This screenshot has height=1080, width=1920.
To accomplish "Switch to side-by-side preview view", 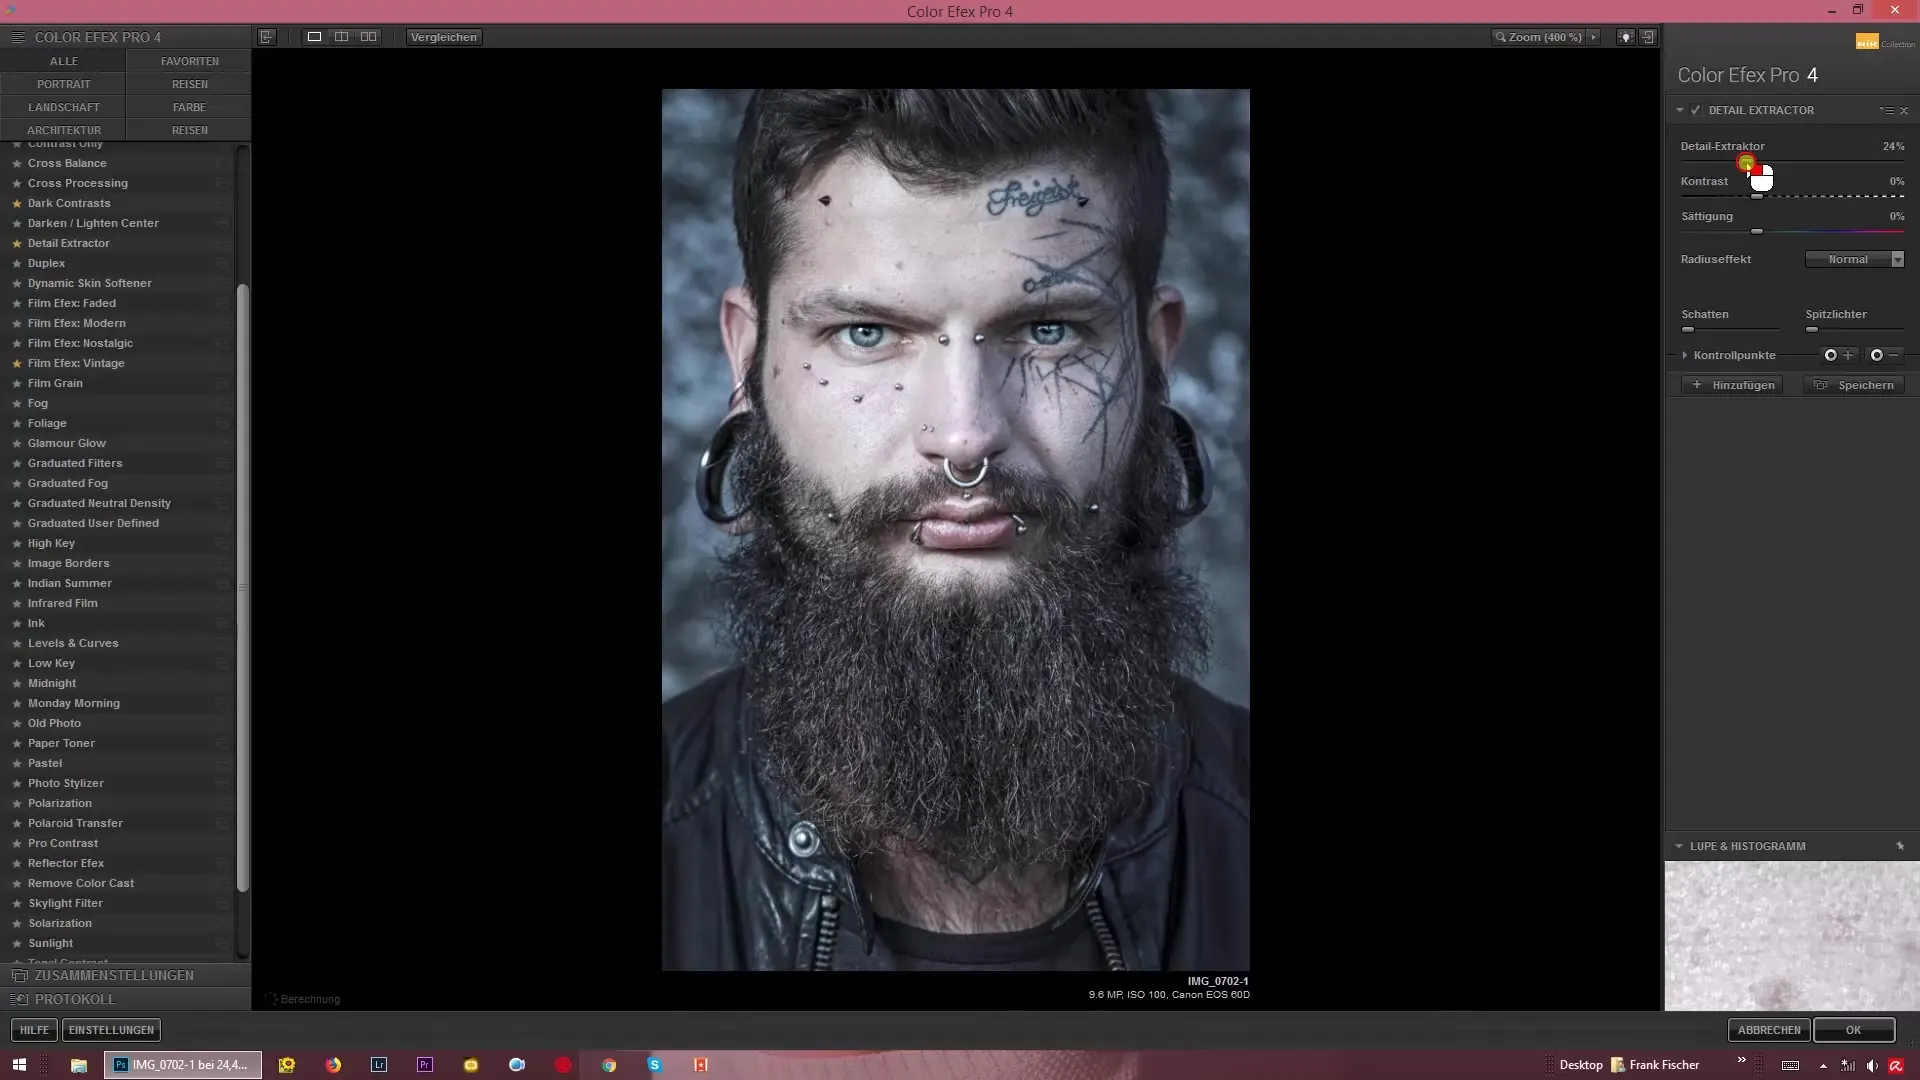I will coord(369,37).
